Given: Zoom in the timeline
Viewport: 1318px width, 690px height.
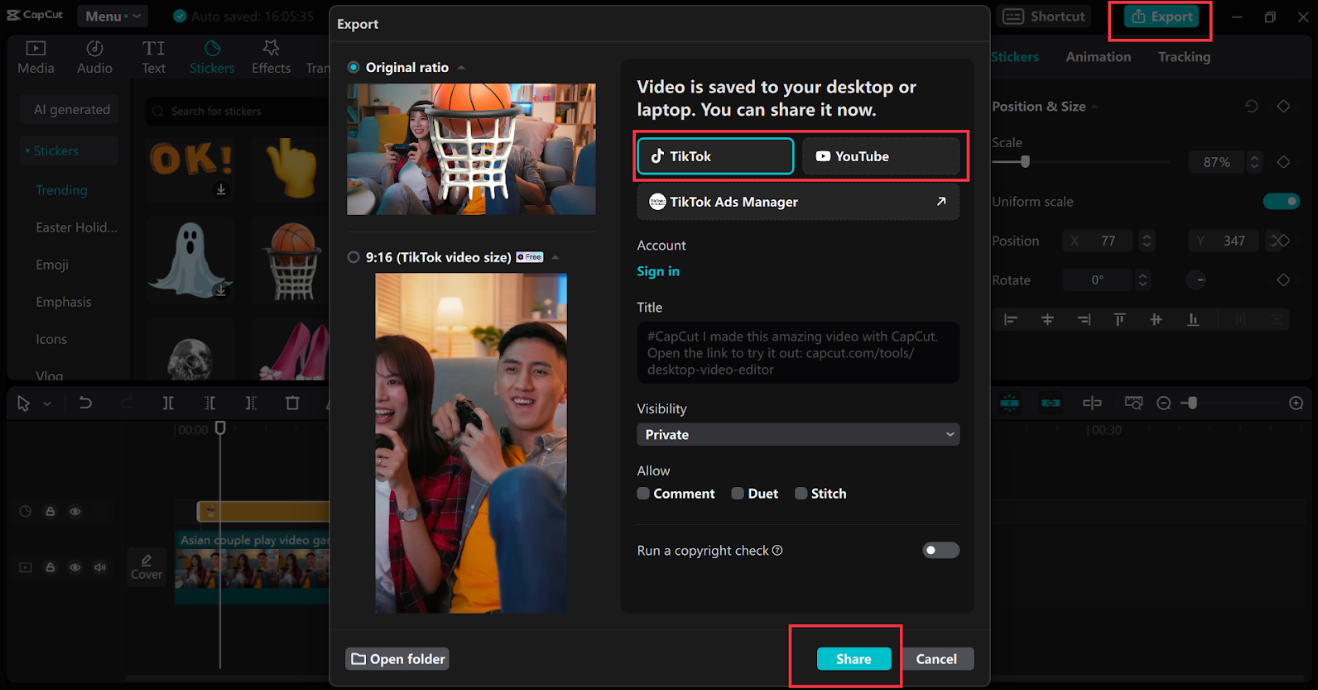Looking at the screenshot, I should tap(1296, 403).
